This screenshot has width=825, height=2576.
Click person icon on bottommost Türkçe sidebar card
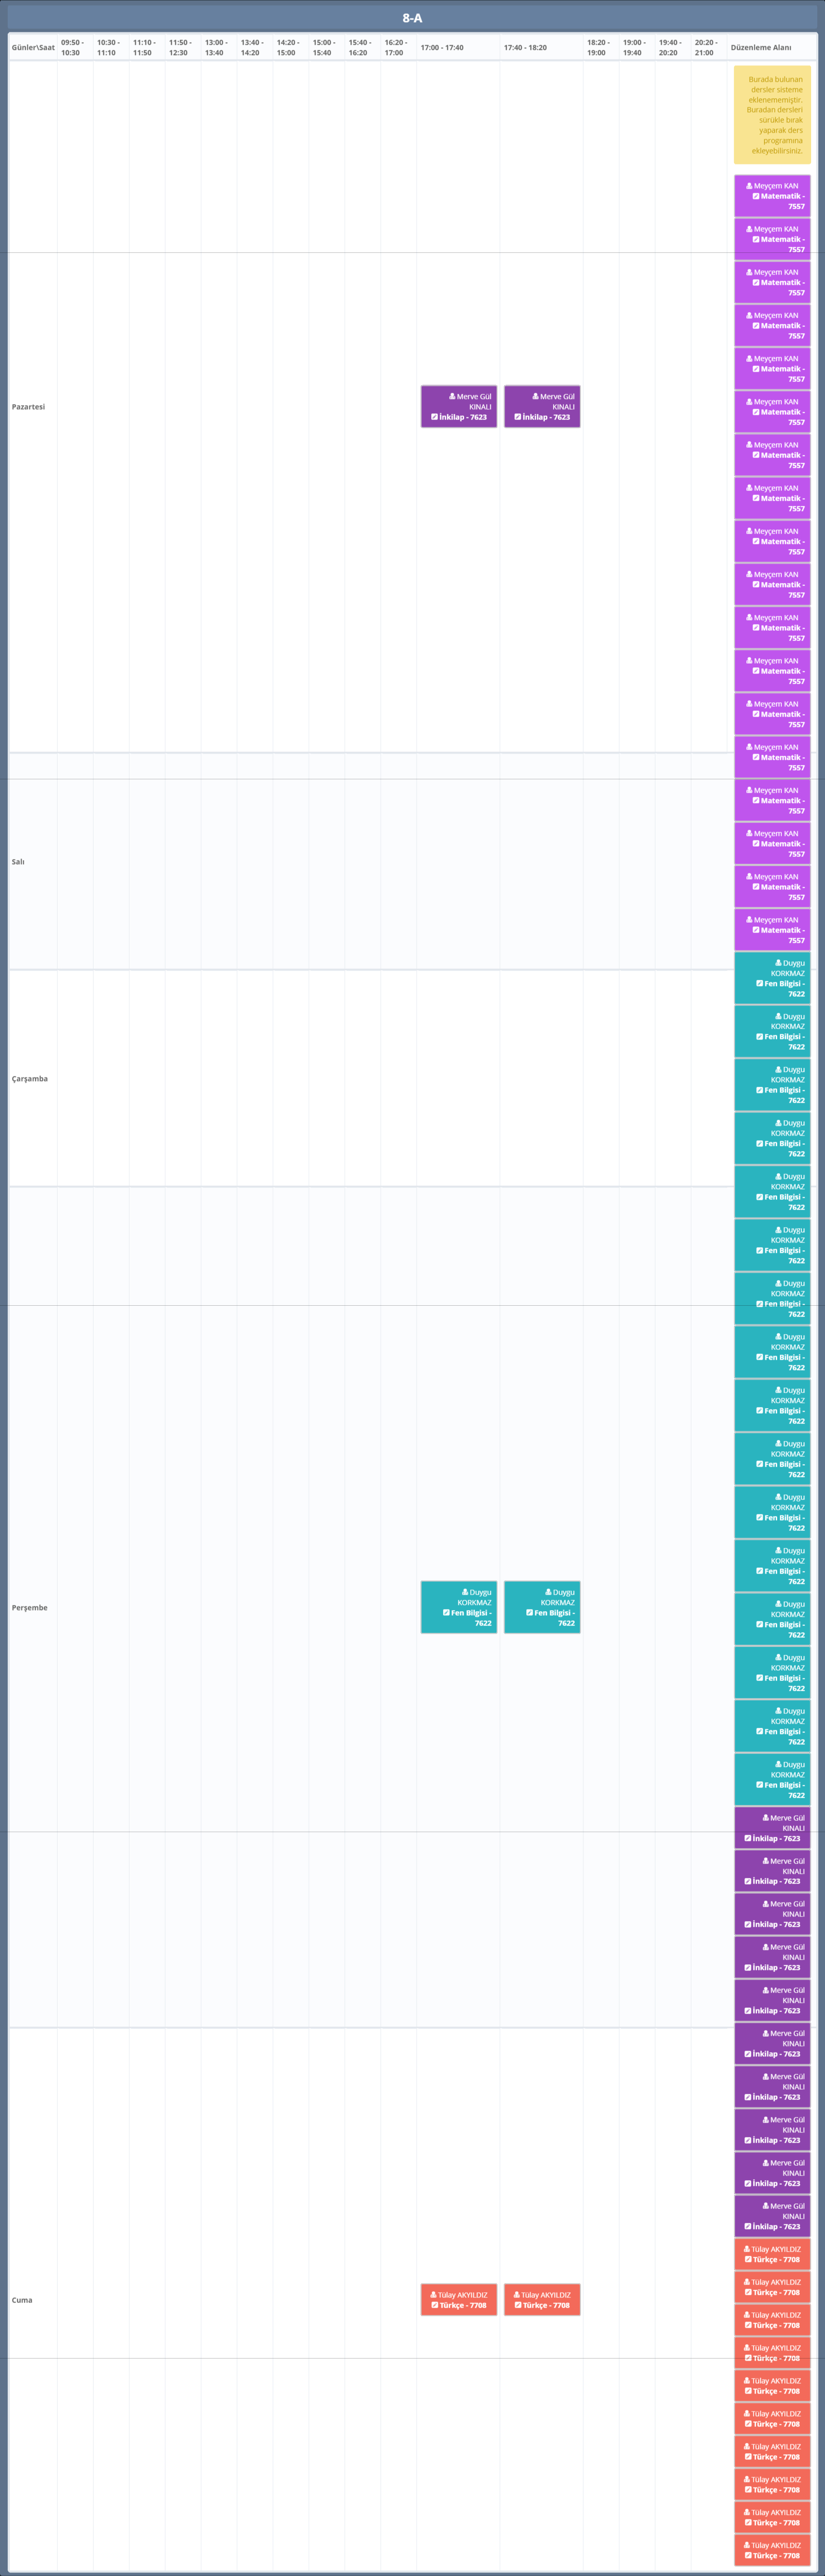tap(747, 2545)
